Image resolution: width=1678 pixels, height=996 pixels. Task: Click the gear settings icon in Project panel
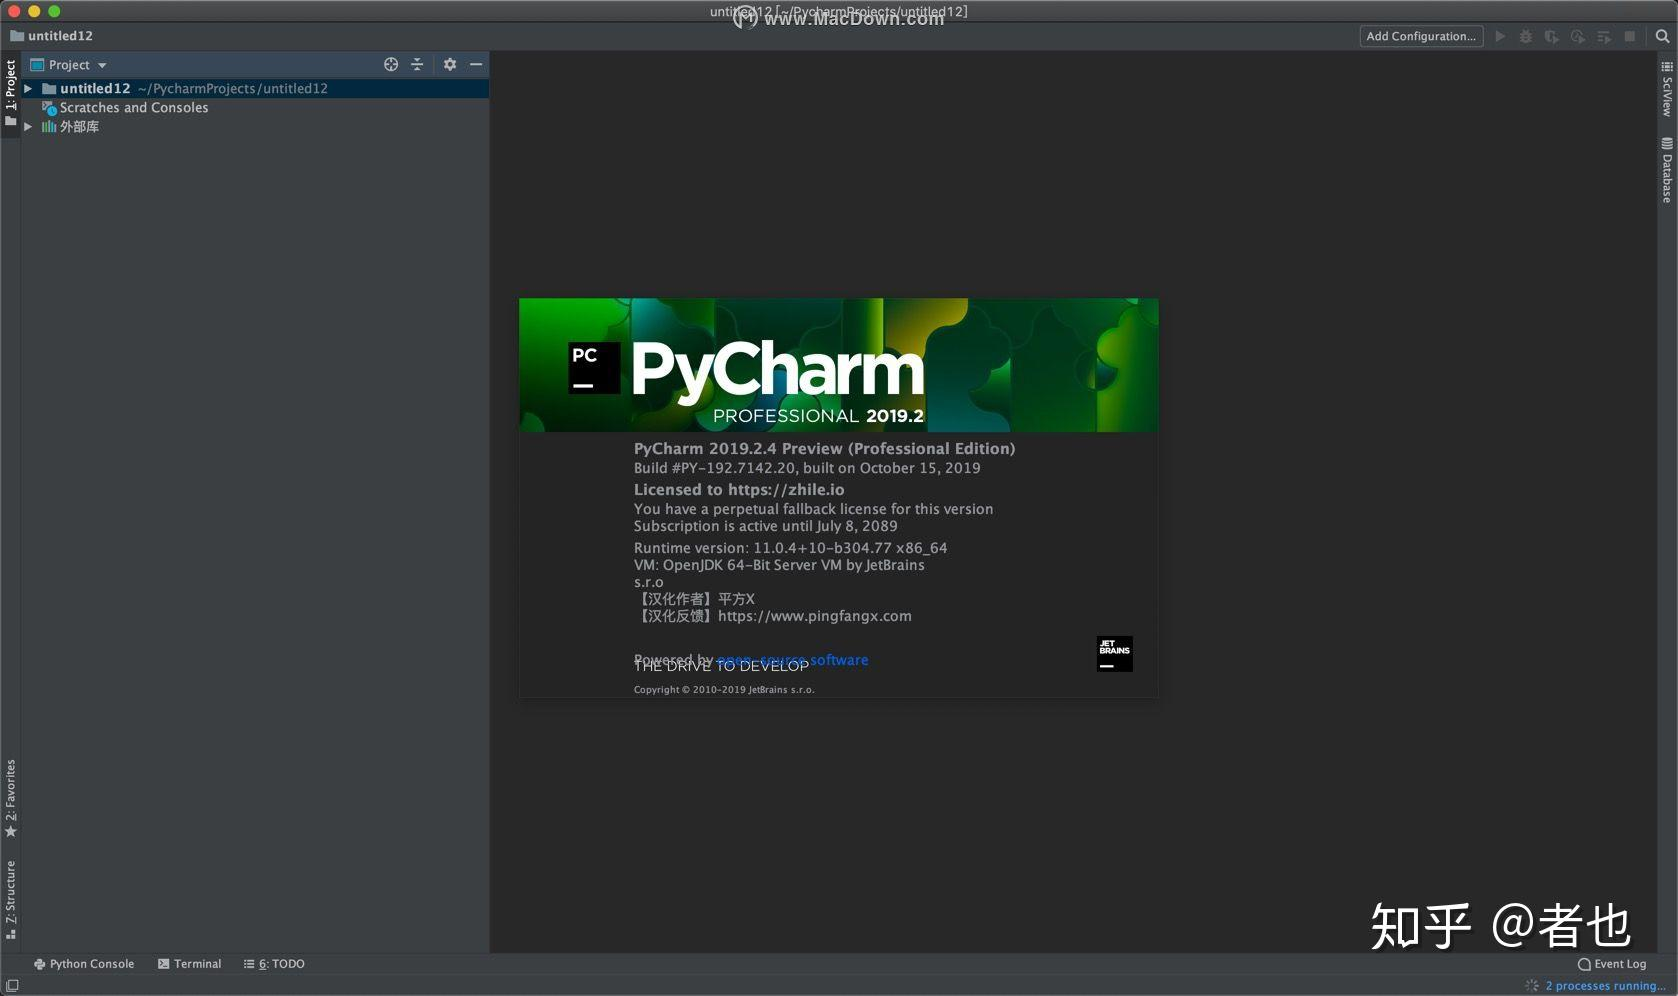[450, 64]
